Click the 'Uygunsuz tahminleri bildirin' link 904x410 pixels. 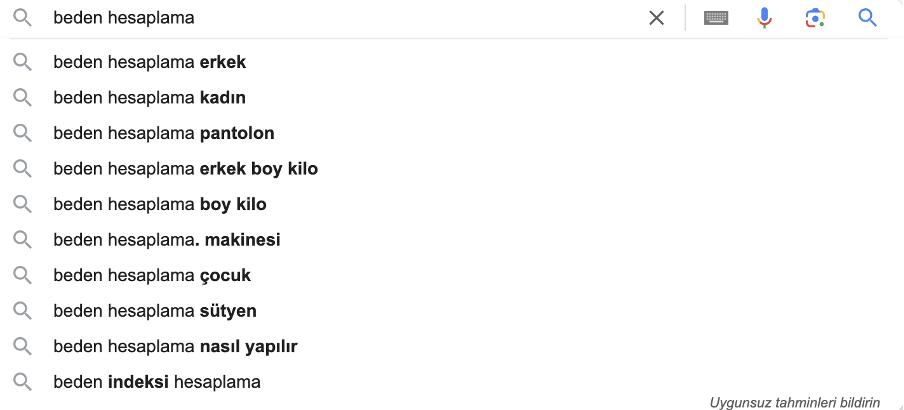[x=795, y=402]
